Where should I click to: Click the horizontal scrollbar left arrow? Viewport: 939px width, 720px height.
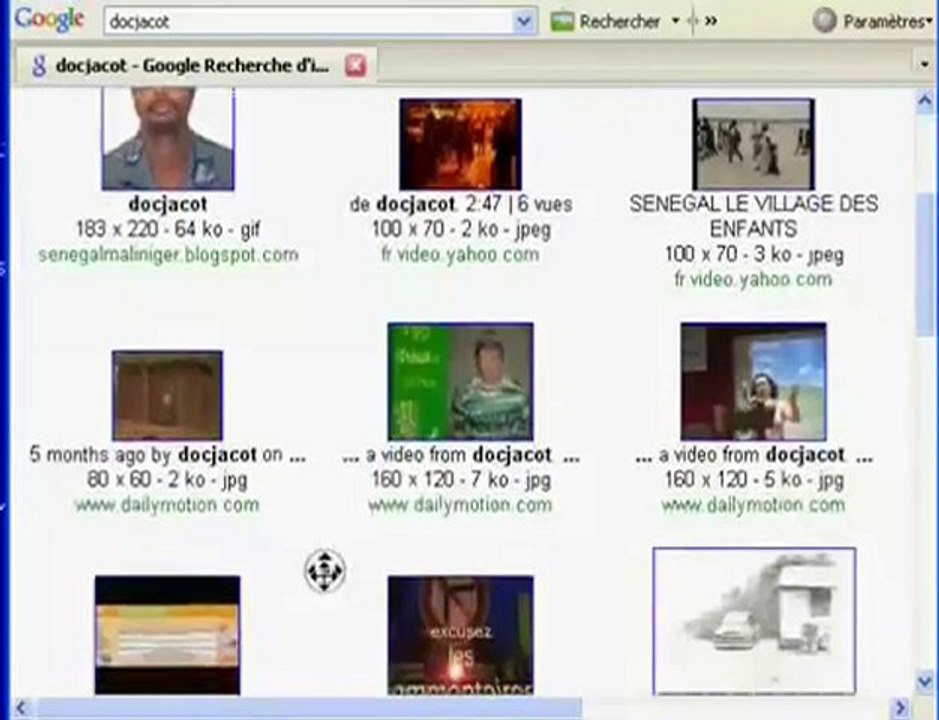pos(22,707)
